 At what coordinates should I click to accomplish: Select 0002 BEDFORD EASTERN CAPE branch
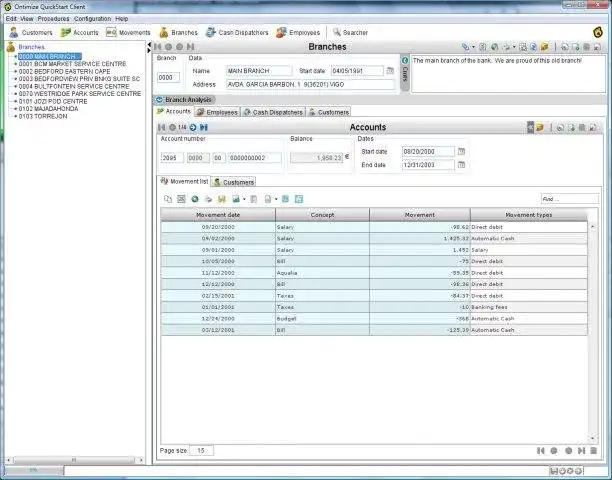[64, 71]
